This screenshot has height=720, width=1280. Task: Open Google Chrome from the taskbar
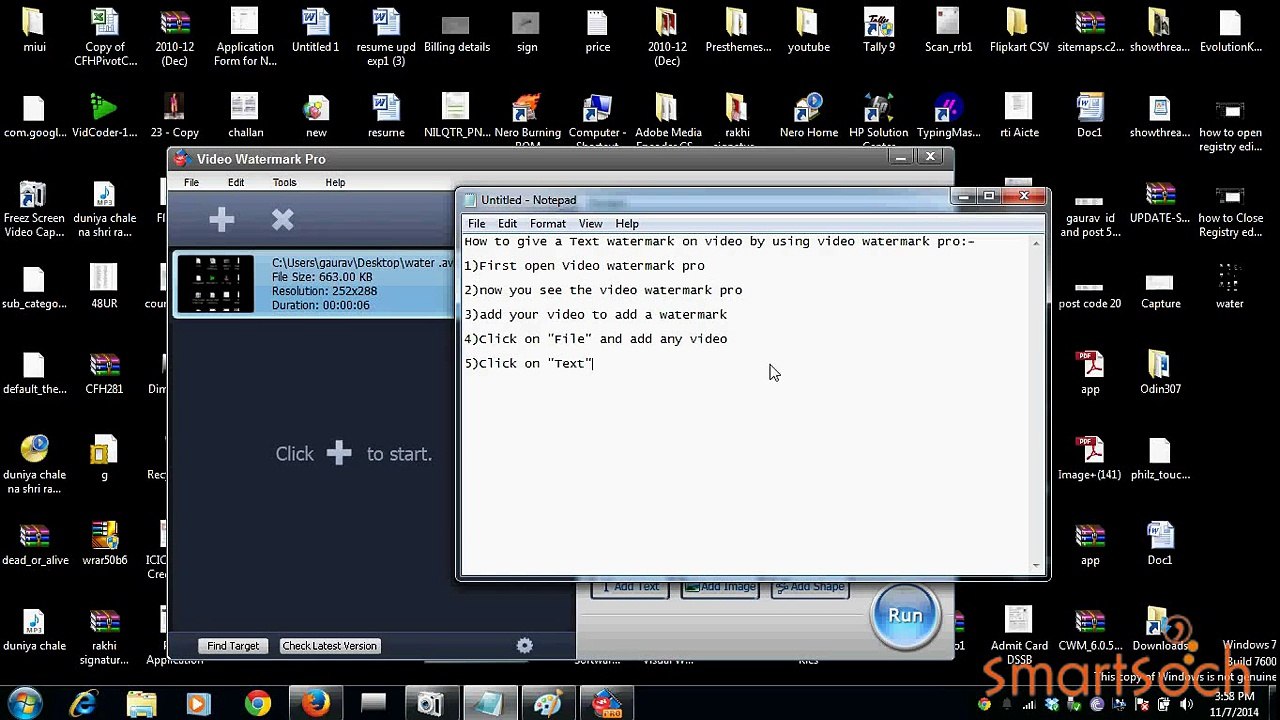pyautogui.click(x=258, y=704)
